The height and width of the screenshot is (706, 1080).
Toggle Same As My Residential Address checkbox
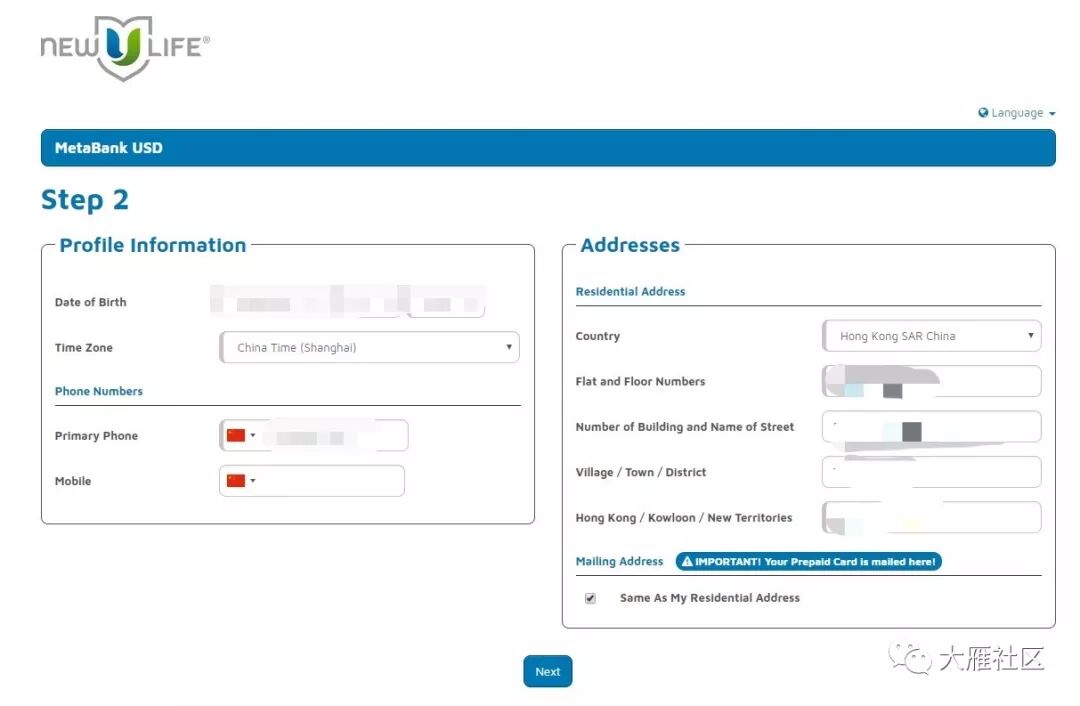[590, 598]
